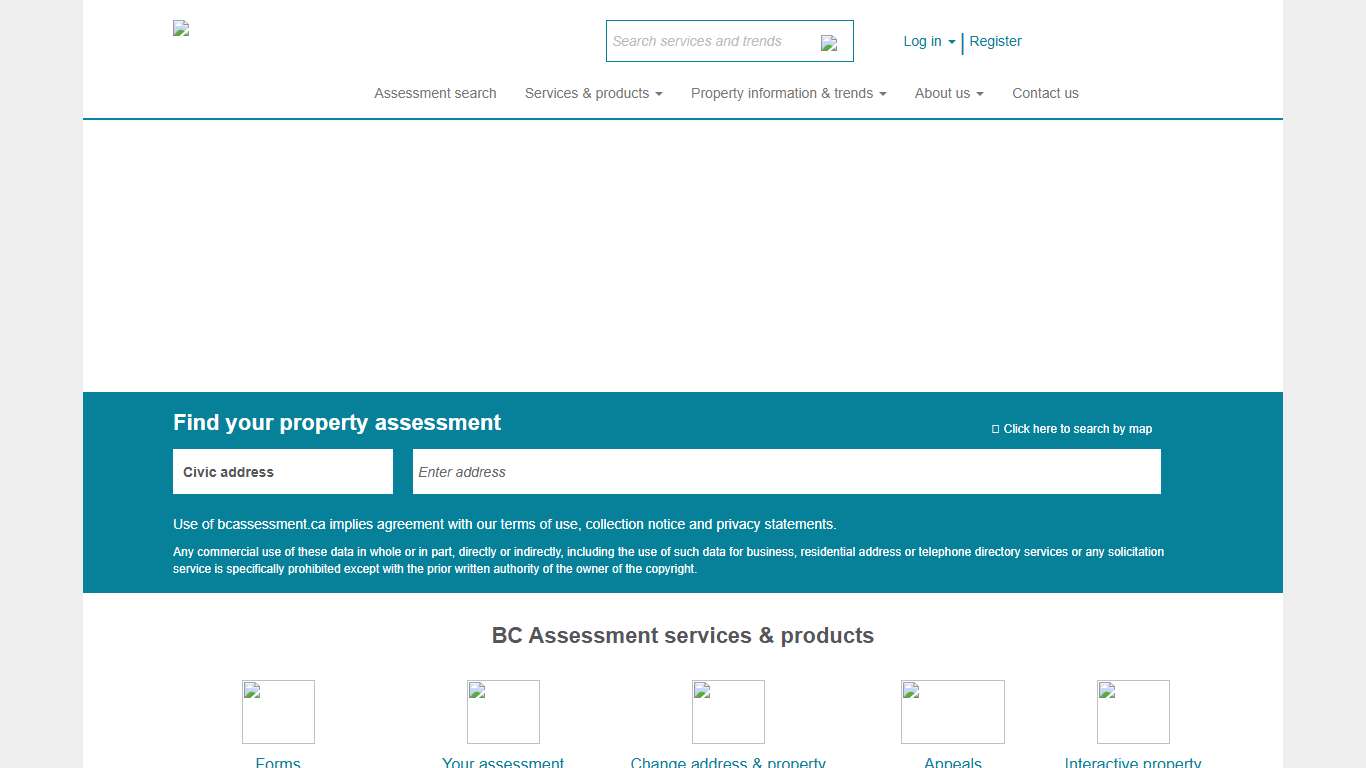
Task: Open the Forms service icon
Action: 278,712
